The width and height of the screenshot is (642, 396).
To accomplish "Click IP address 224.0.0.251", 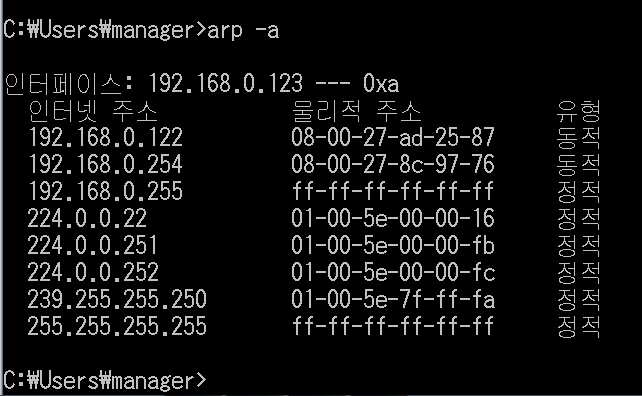I will (93, 245).
